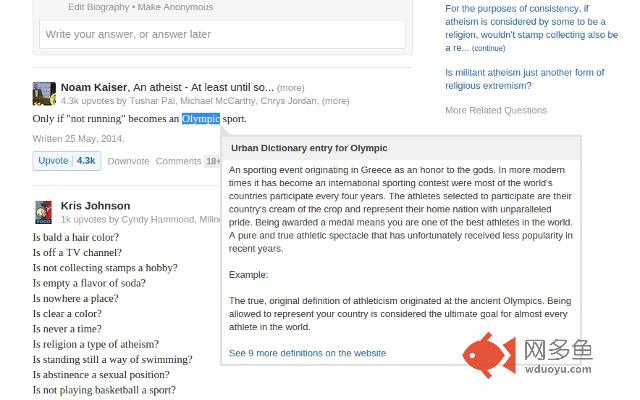640x400 pixels.
Task: Click the wduoyu red fish logo
Action: (x=489, y=356)
